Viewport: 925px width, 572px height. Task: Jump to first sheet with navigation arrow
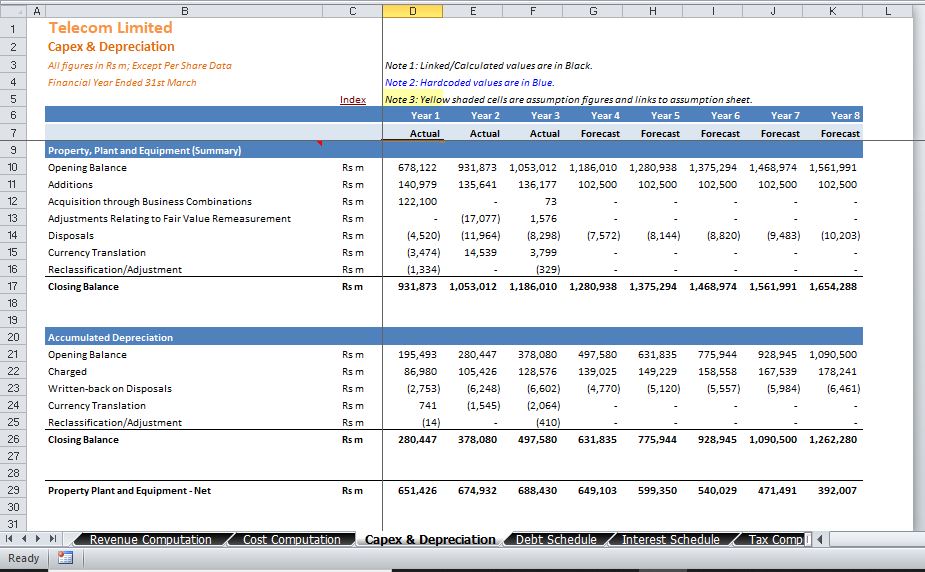[9, 538]
